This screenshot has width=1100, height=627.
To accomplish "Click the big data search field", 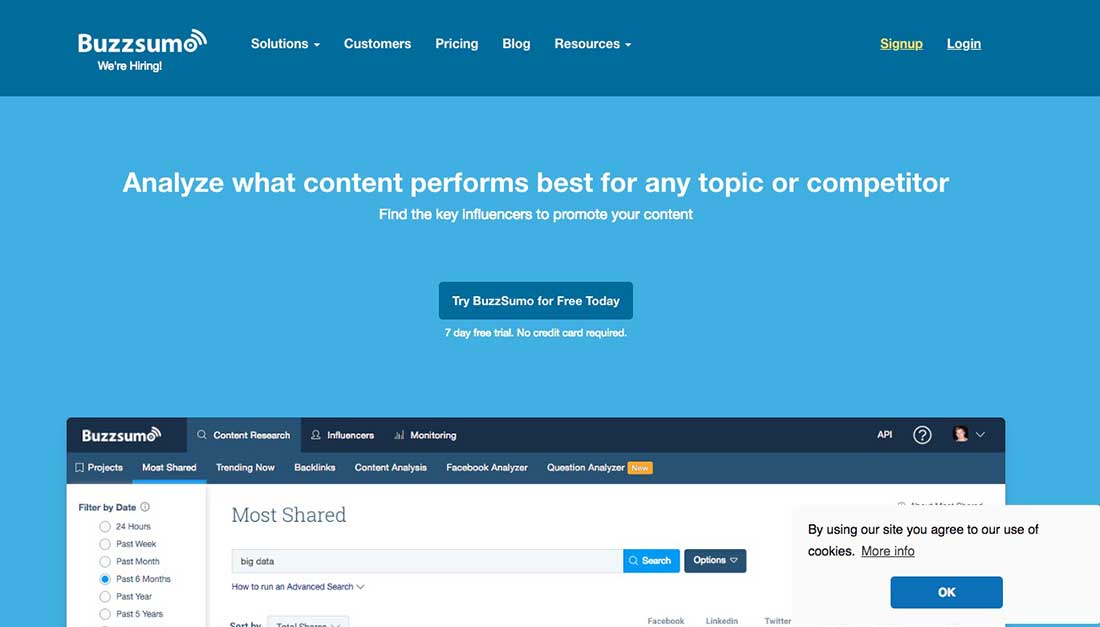I will pos(427,560).
